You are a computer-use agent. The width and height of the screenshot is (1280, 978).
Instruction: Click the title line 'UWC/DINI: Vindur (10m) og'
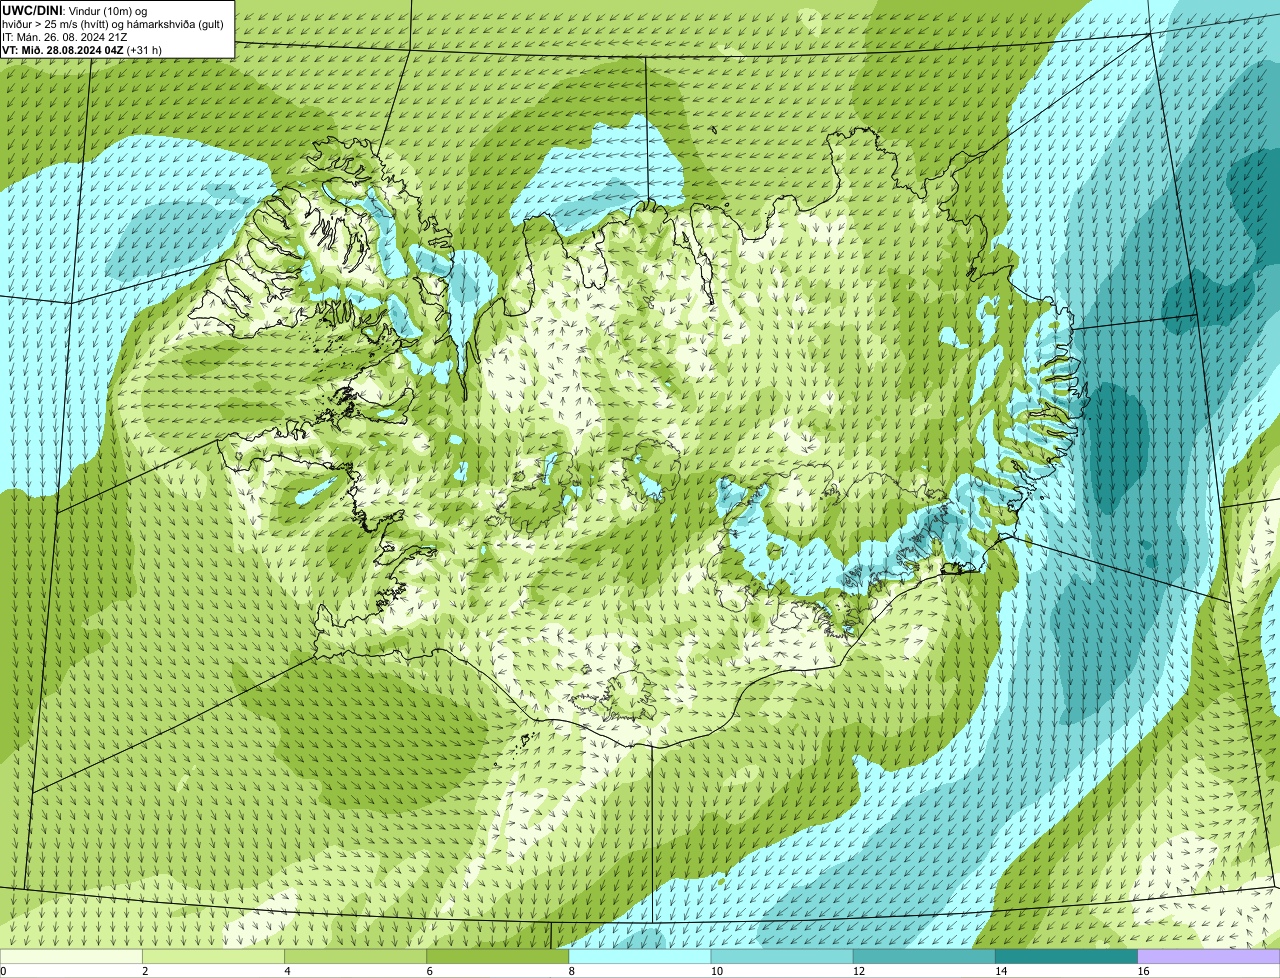(x=75, y=10)
